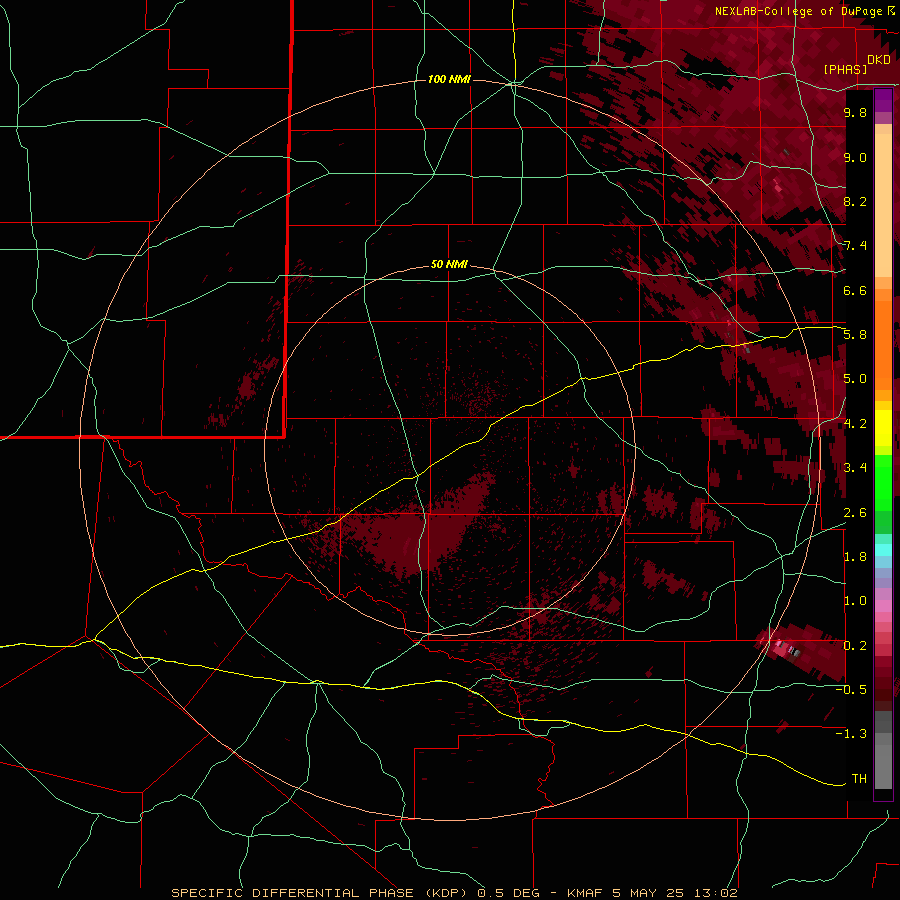
Task: Click the 5.8 value on the scale
Action: (x=855, y=335)
